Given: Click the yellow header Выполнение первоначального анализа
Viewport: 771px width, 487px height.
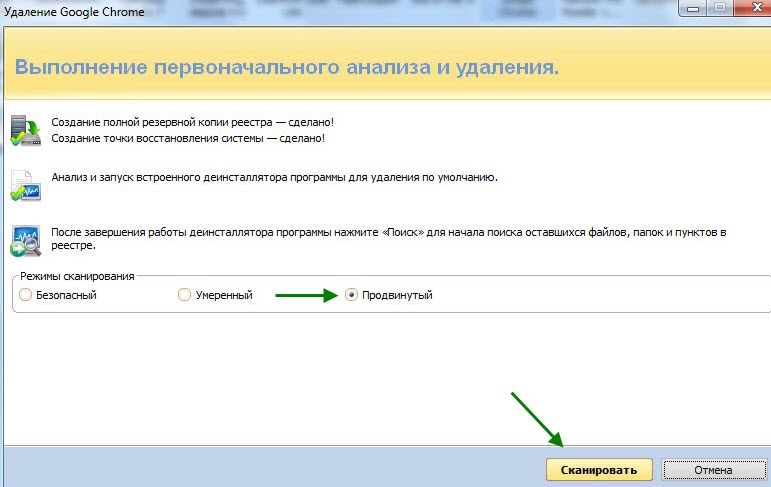Looking at the screenshot, I should (286, 68).
